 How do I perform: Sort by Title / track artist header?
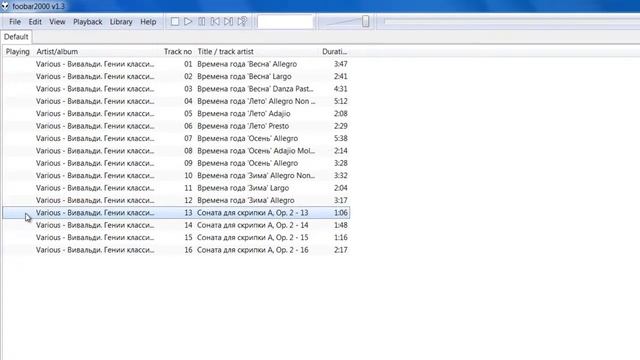click(256, 52)
